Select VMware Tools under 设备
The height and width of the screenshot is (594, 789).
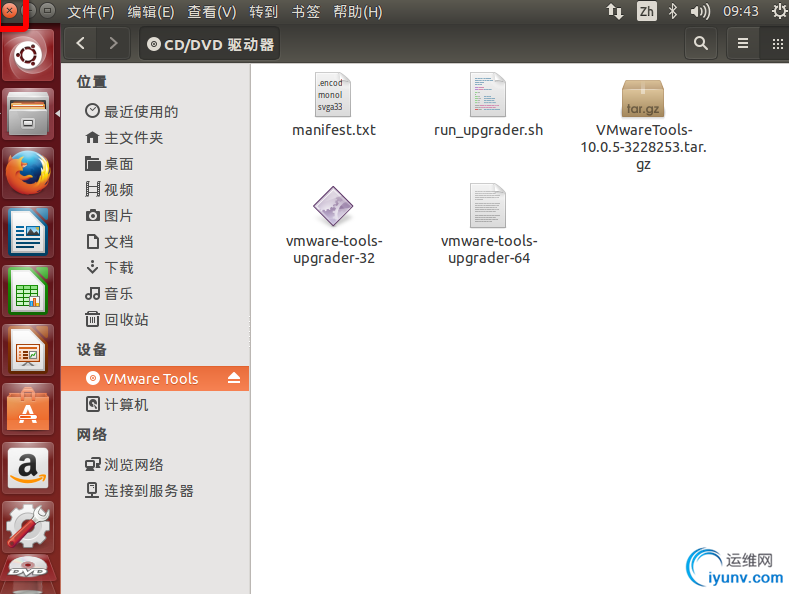(155, 378)
